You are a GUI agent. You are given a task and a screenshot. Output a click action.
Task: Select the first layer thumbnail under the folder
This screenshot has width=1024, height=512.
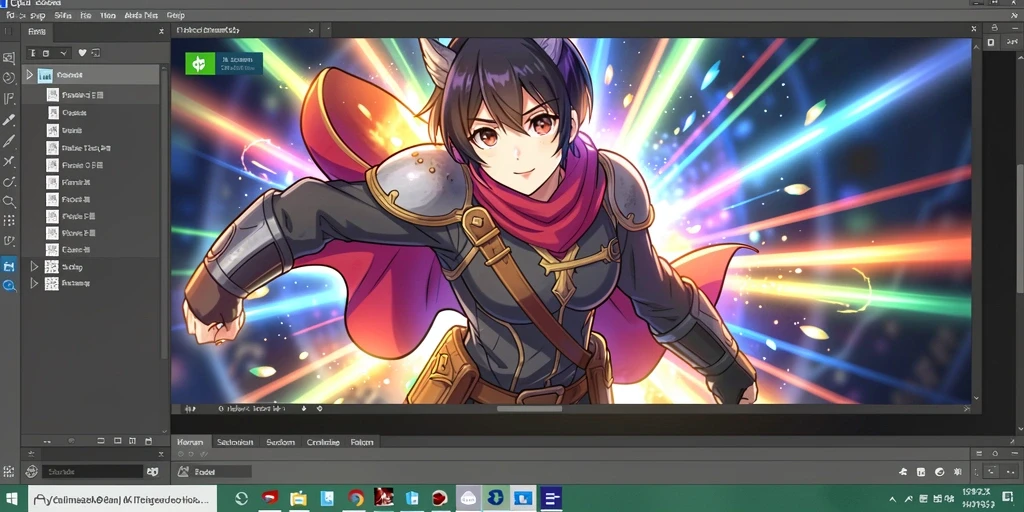pos(52,95)
